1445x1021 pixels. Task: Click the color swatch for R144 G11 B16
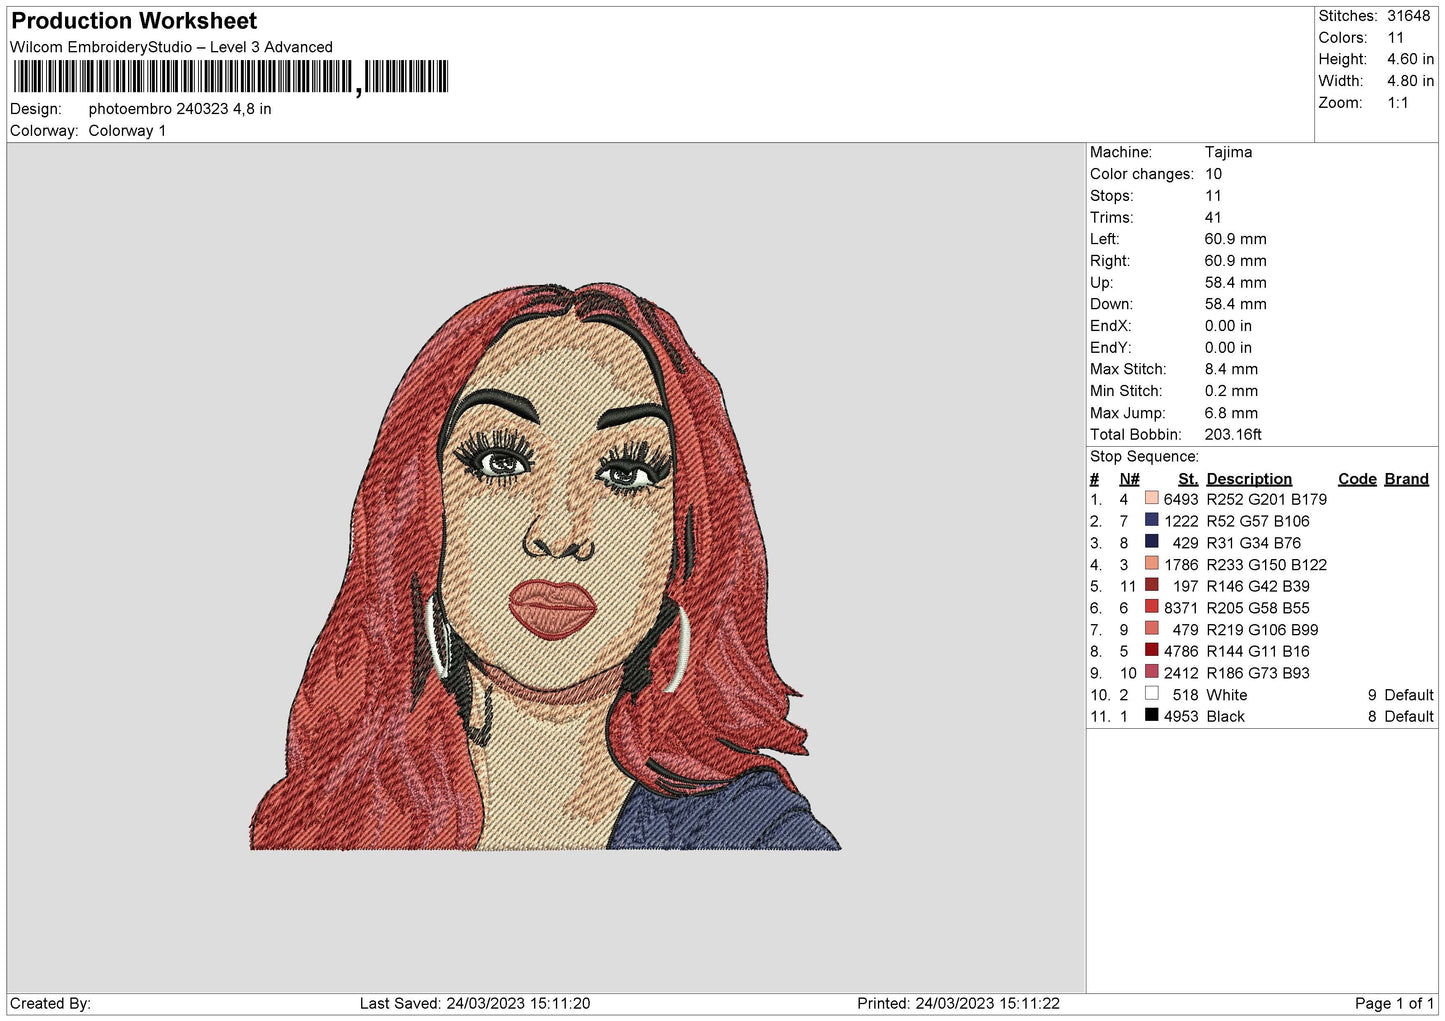pyautogui.click(x=1151, y=650)
